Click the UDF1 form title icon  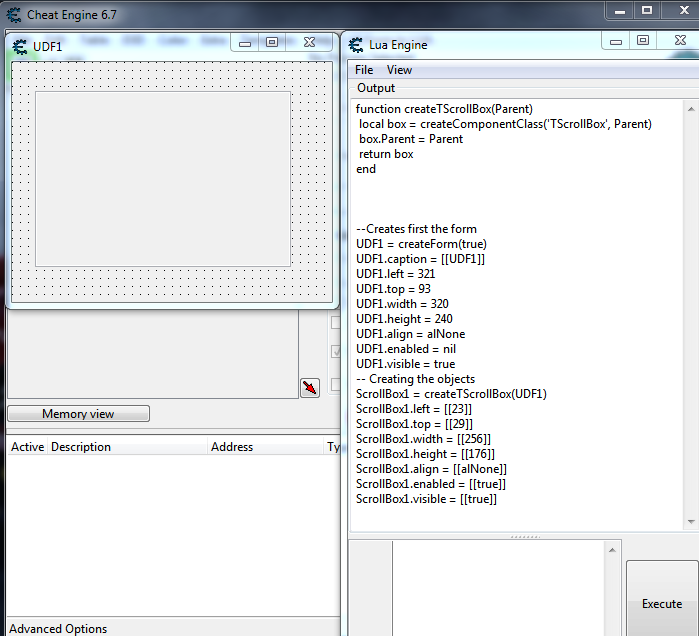(x=19, y=46)
